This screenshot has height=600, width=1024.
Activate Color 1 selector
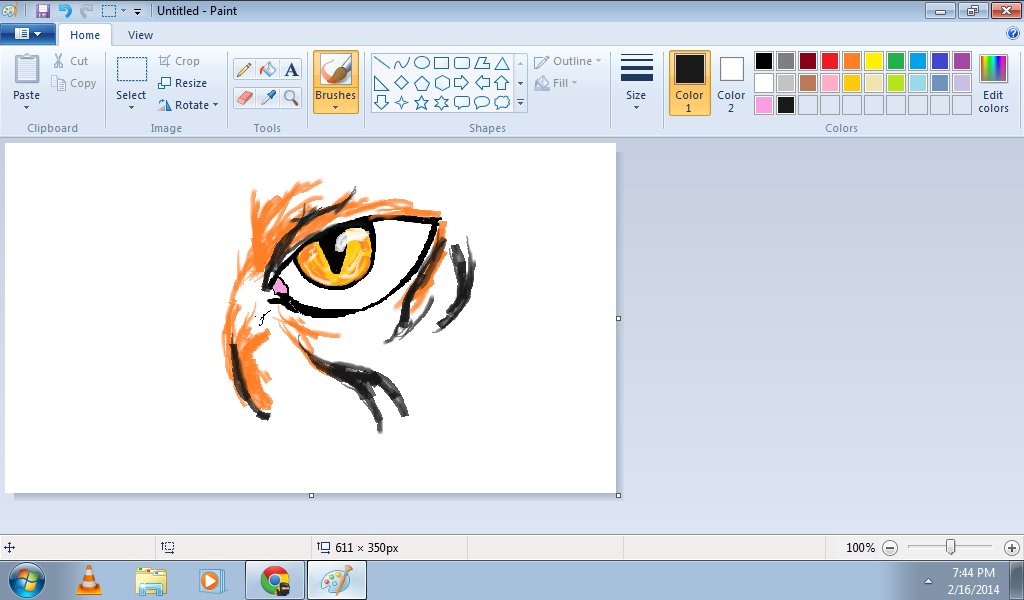click(x=689, y=83)
